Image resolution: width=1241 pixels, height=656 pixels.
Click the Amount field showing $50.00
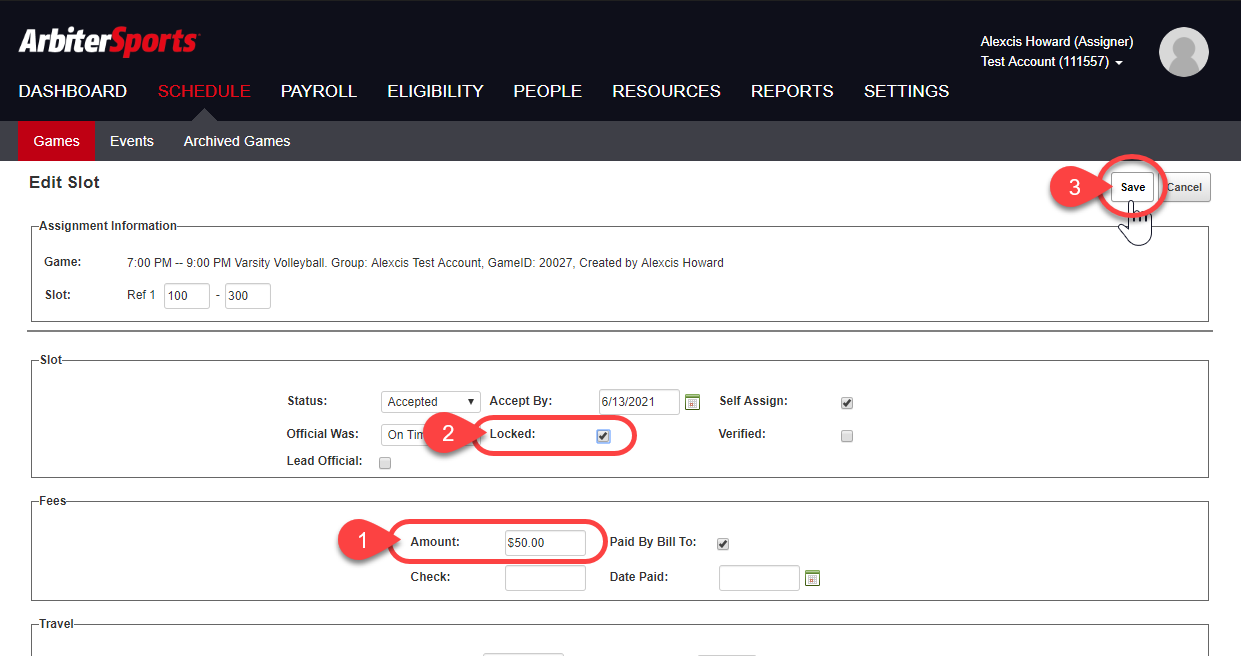click(545, 543)
